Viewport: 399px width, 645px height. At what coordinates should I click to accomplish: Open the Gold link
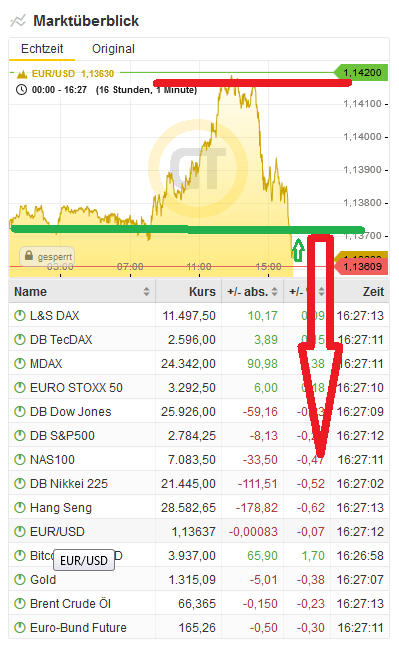[43, 580]
